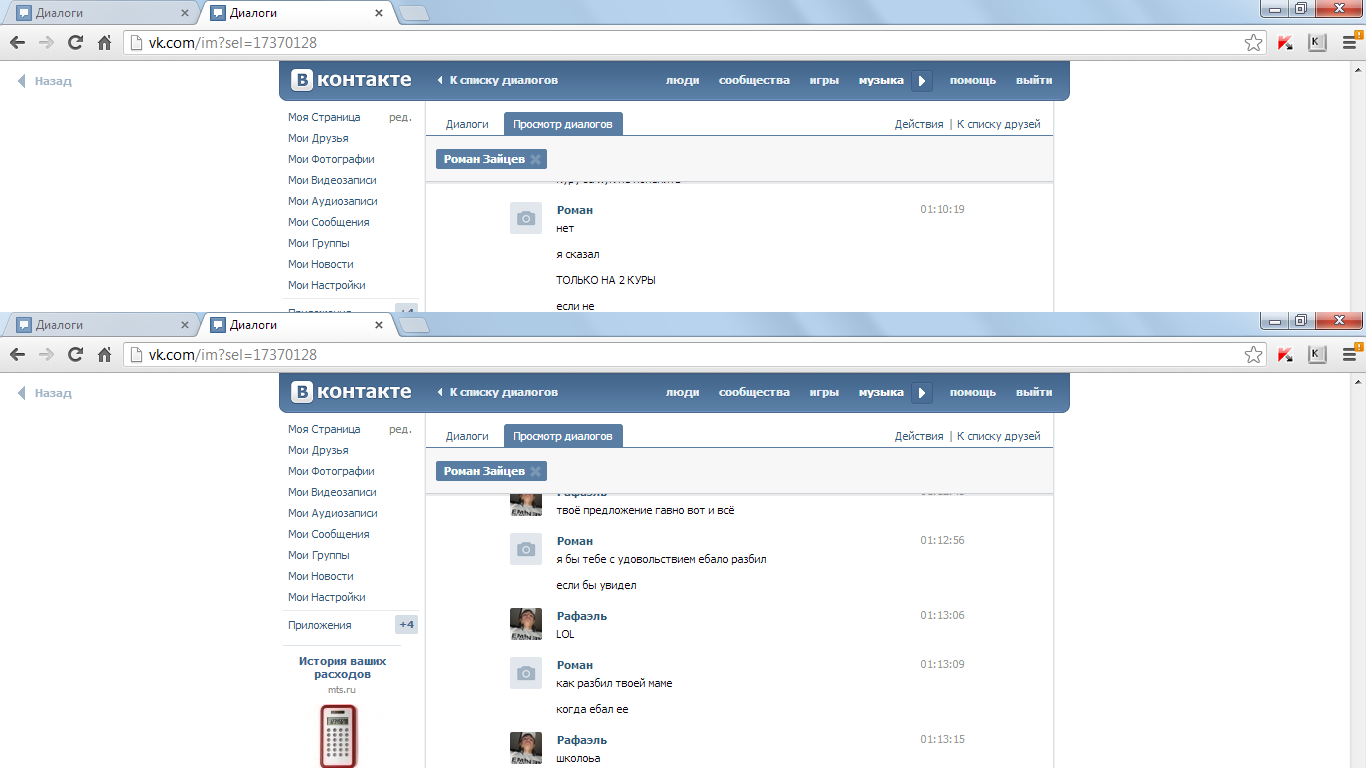Open Мои Друзья in the upper window sidebar

point(318,138)
